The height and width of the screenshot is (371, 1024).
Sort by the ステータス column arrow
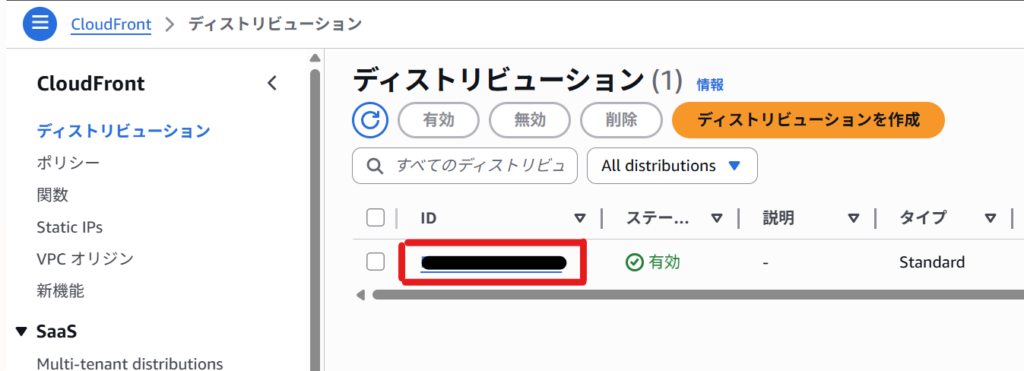point(717,218)
